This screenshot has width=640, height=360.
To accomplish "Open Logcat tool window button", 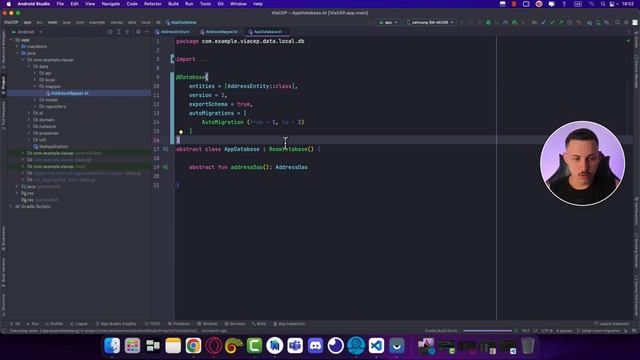I will [x=79, y=324].
